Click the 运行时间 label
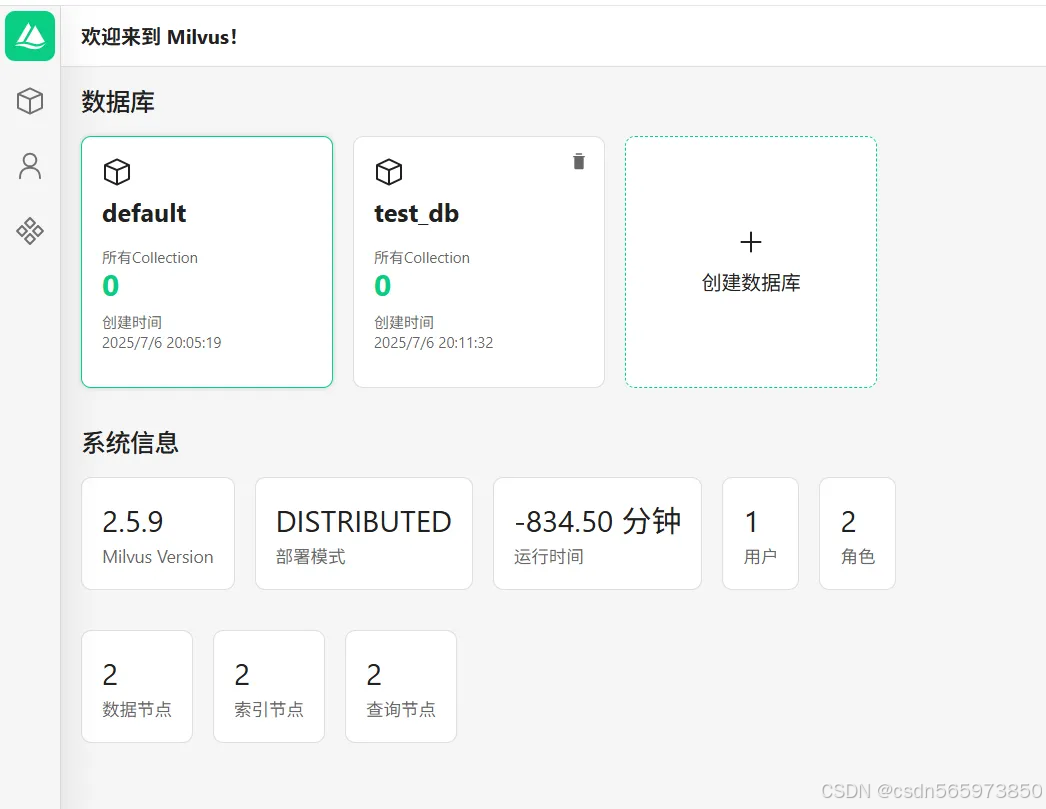Screen dimensions: 1046x809 549,556
